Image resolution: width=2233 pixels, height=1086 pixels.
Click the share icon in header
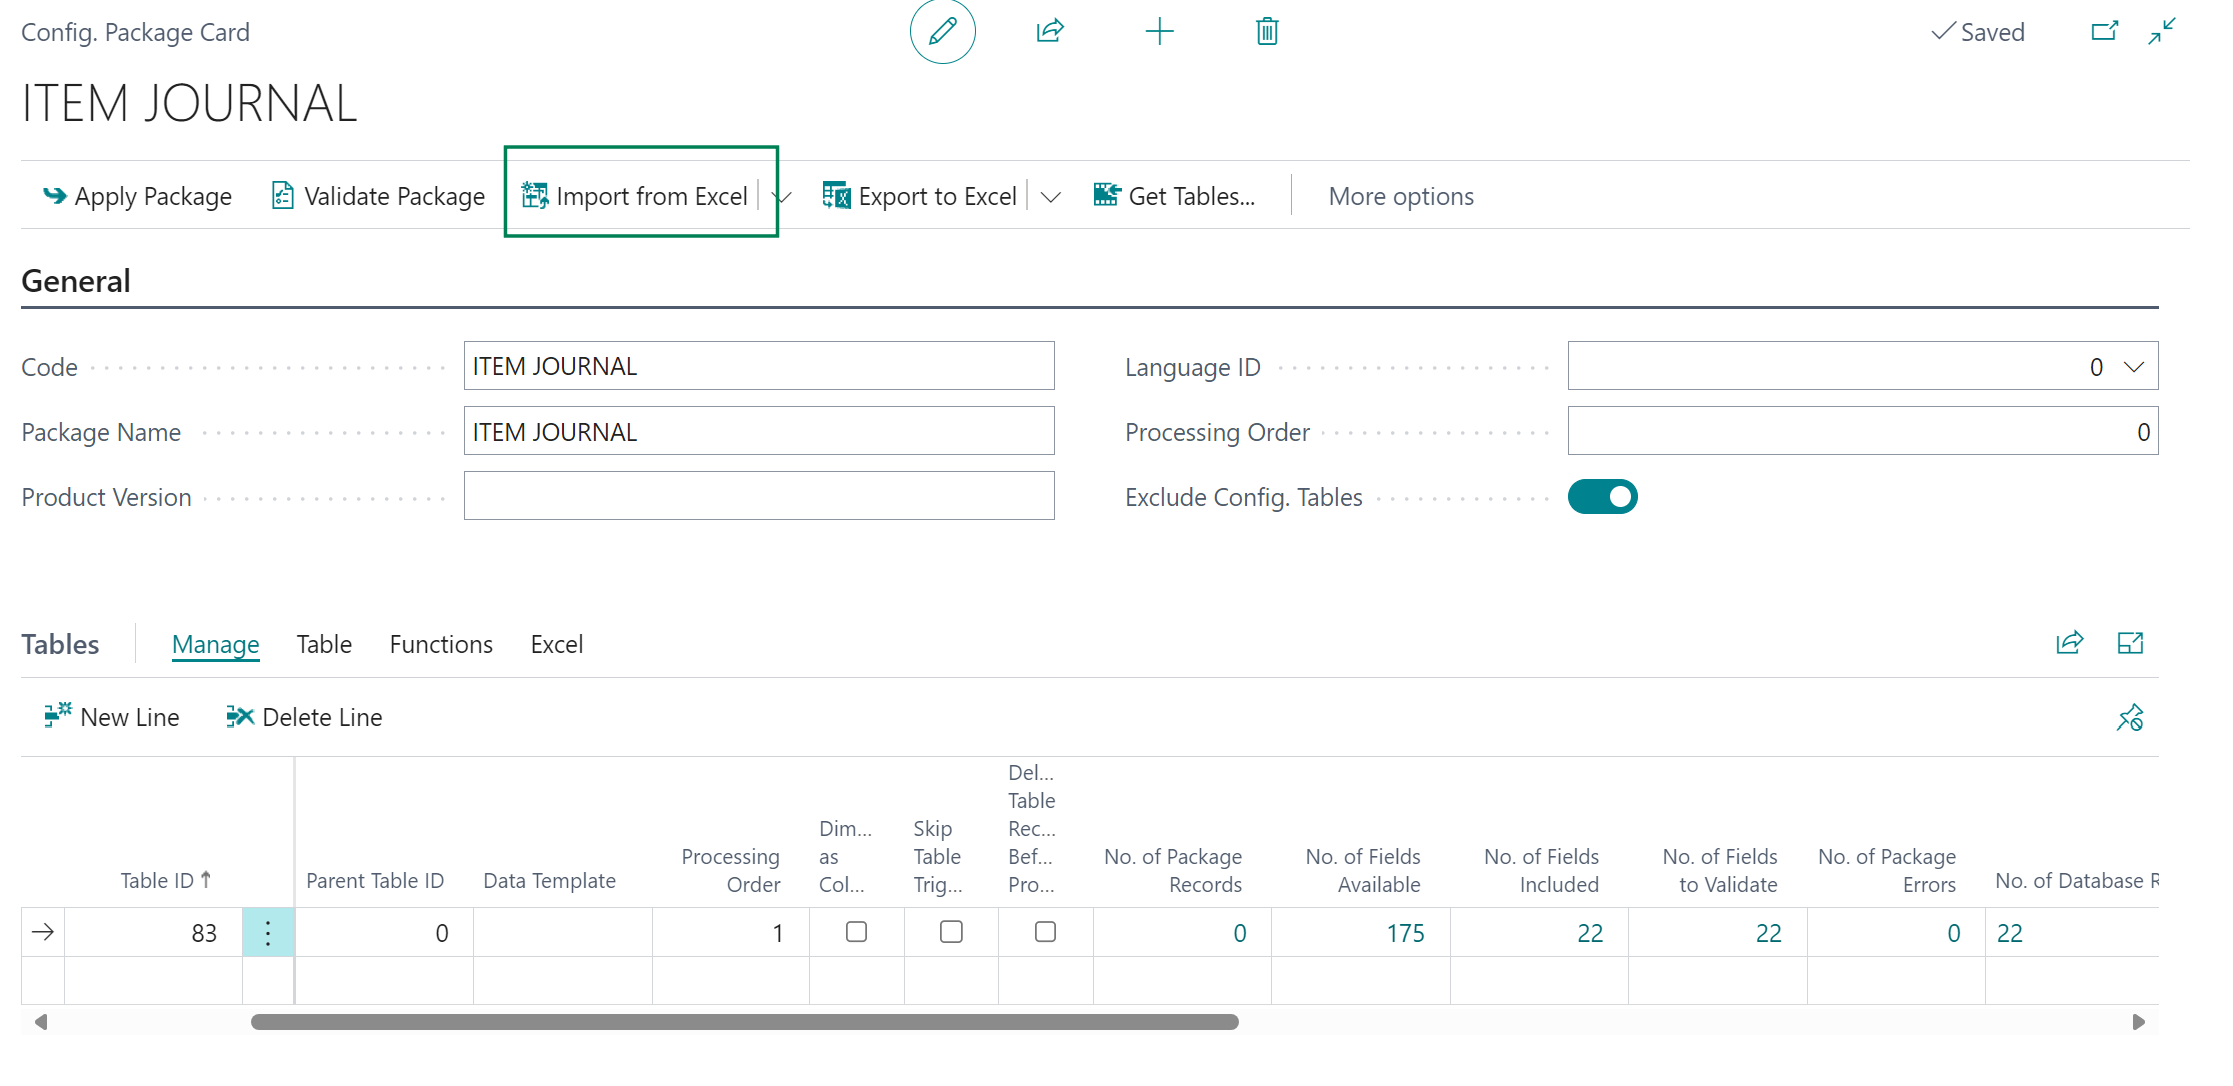(x=1050, y=31)
